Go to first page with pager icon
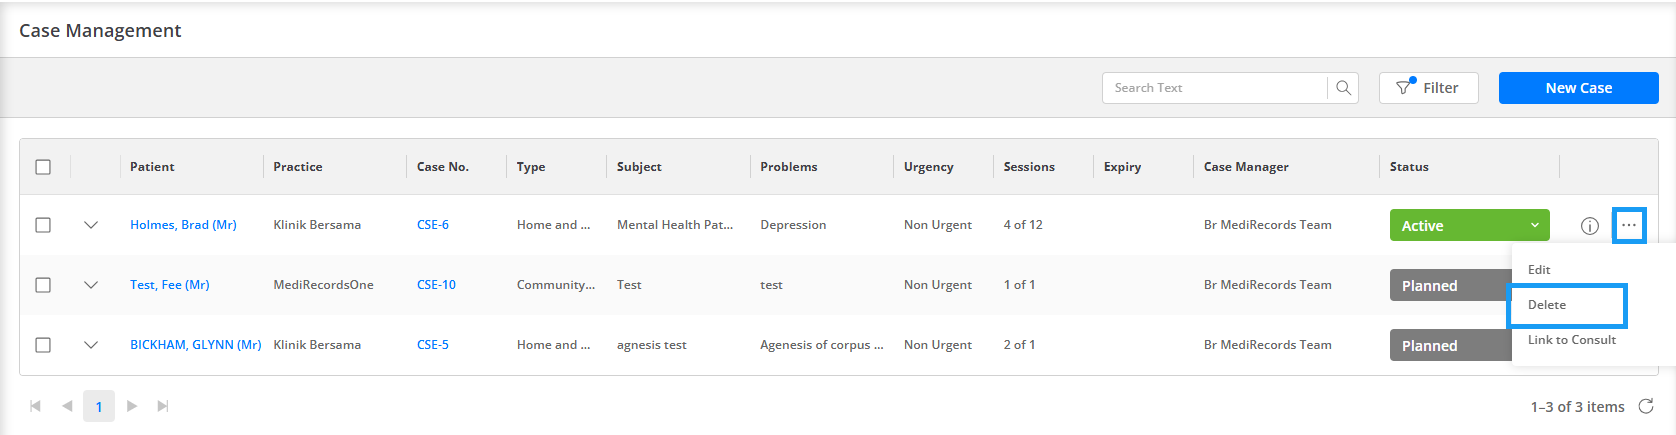The width and height of the screenshot is (1676, 435). [36, 406]
